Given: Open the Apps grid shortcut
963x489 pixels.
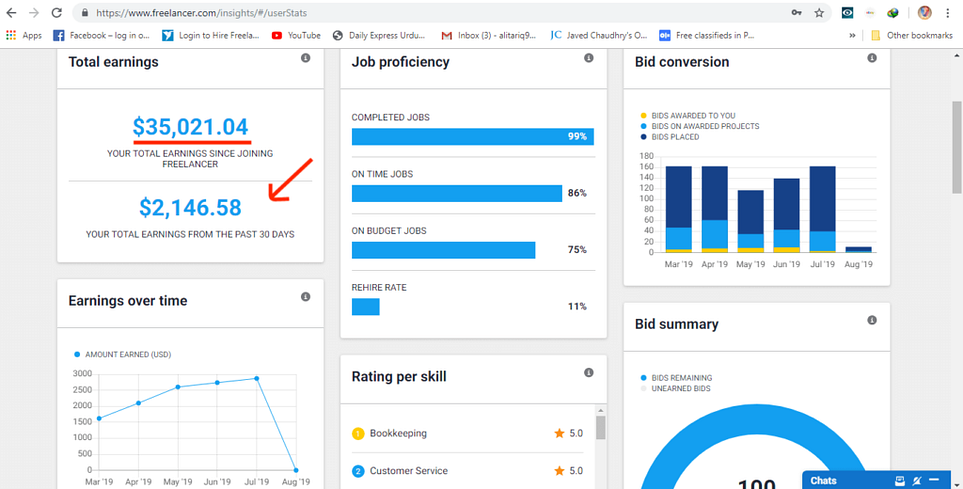Looking at the screenshot, I should coord(23,36).
